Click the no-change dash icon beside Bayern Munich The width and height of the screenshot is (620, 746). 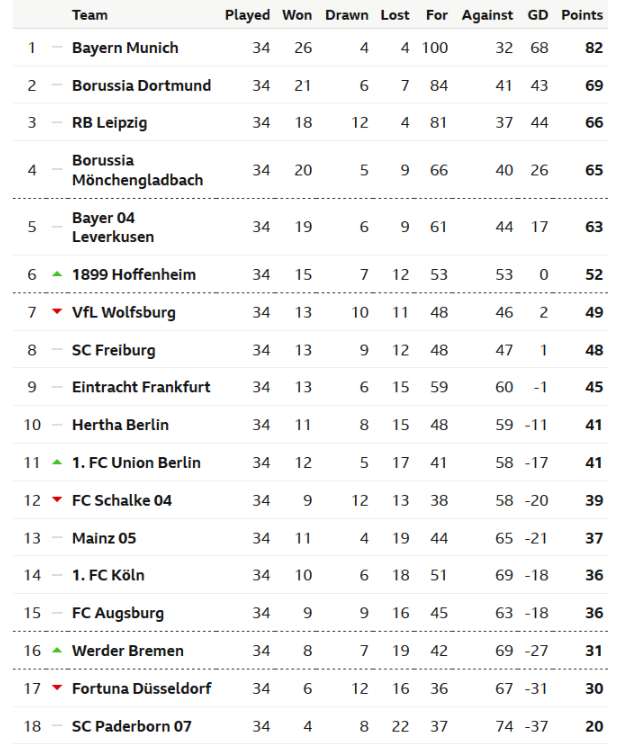[57, 48]
